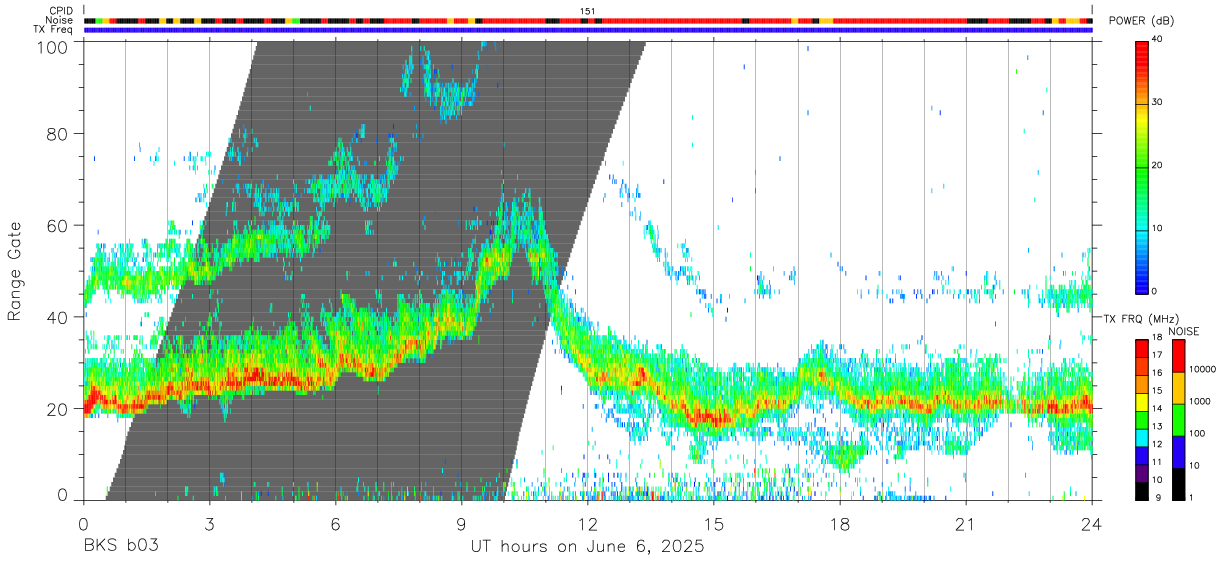Click the BKS b03 radar beam label
This screenshot has width=1228, height=567.
tap(121, 547)
